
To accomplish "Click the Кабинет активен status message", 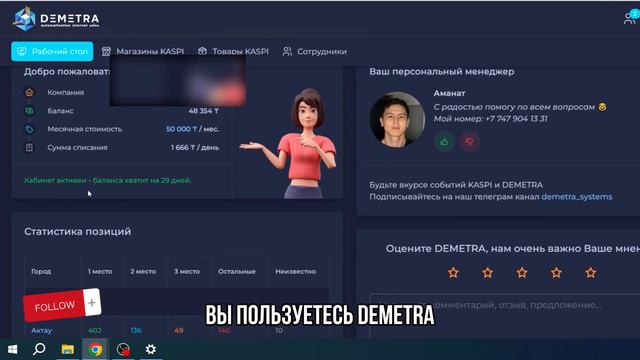I will pos(108,180).
